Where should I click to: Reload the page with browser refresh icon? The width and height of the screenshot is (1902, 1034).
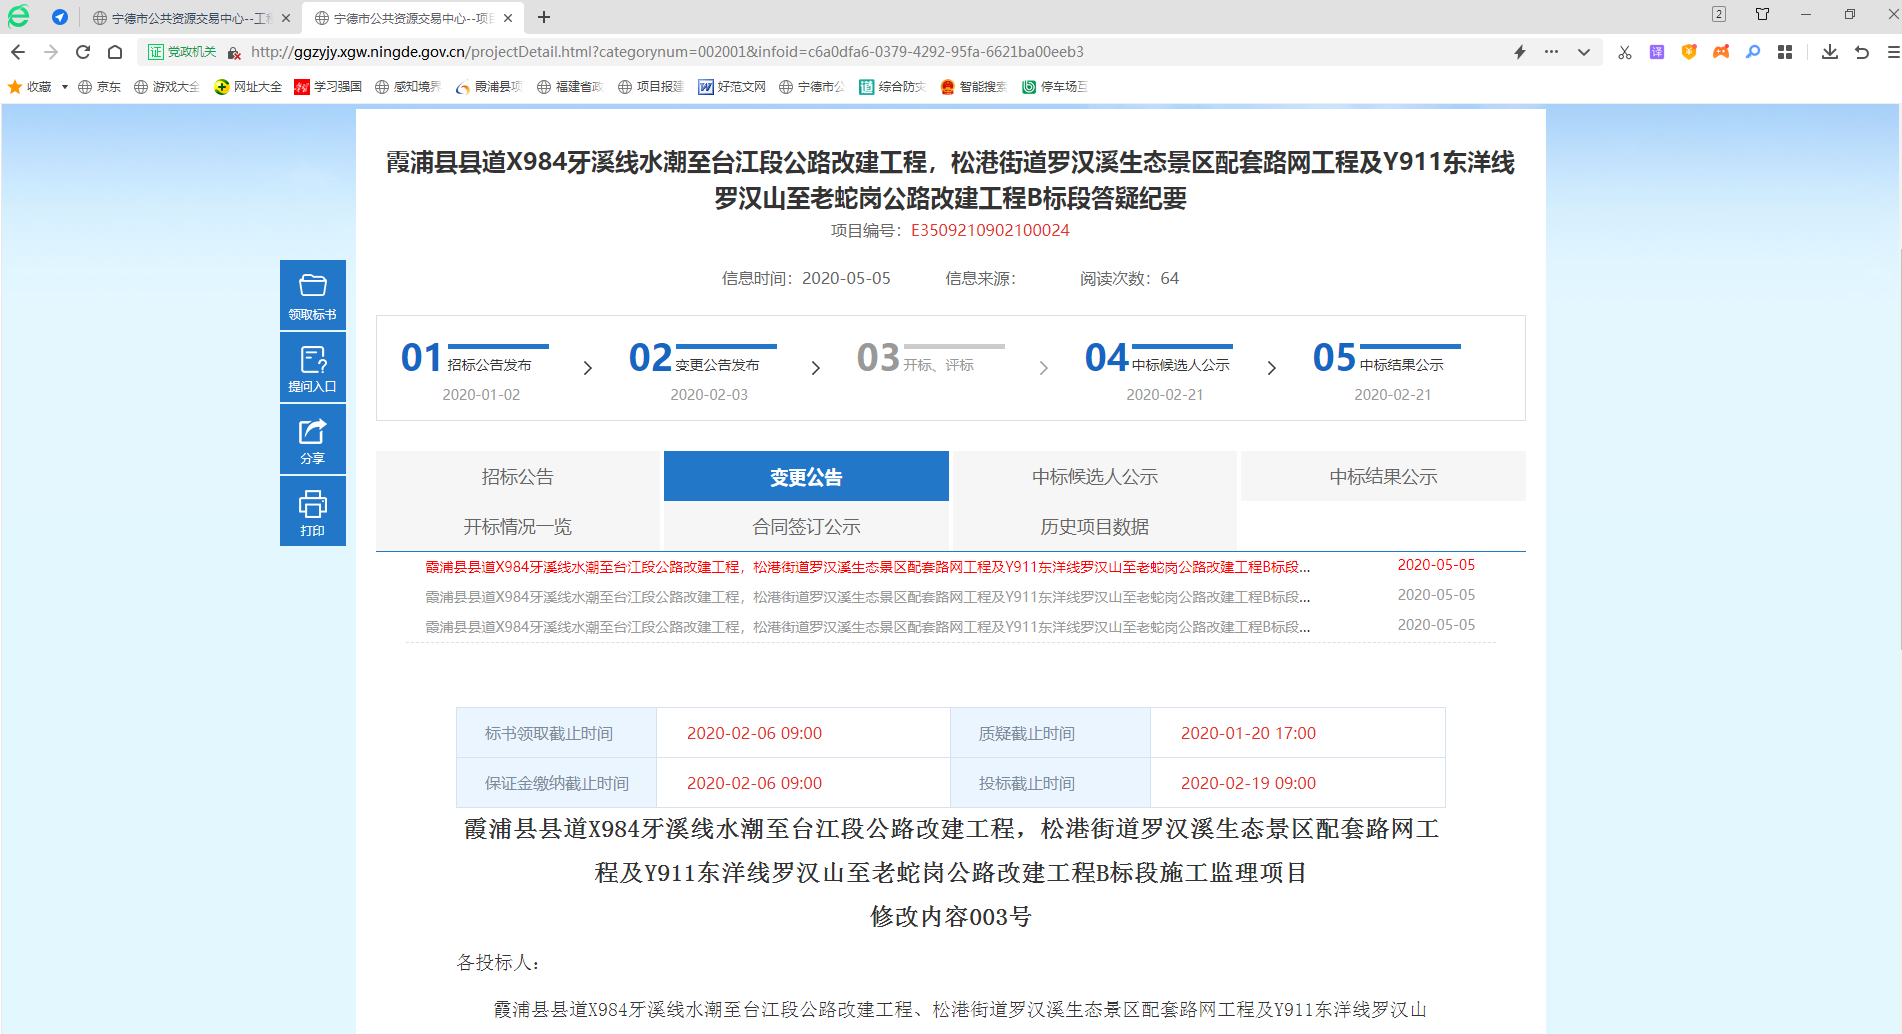coord(83,52)
